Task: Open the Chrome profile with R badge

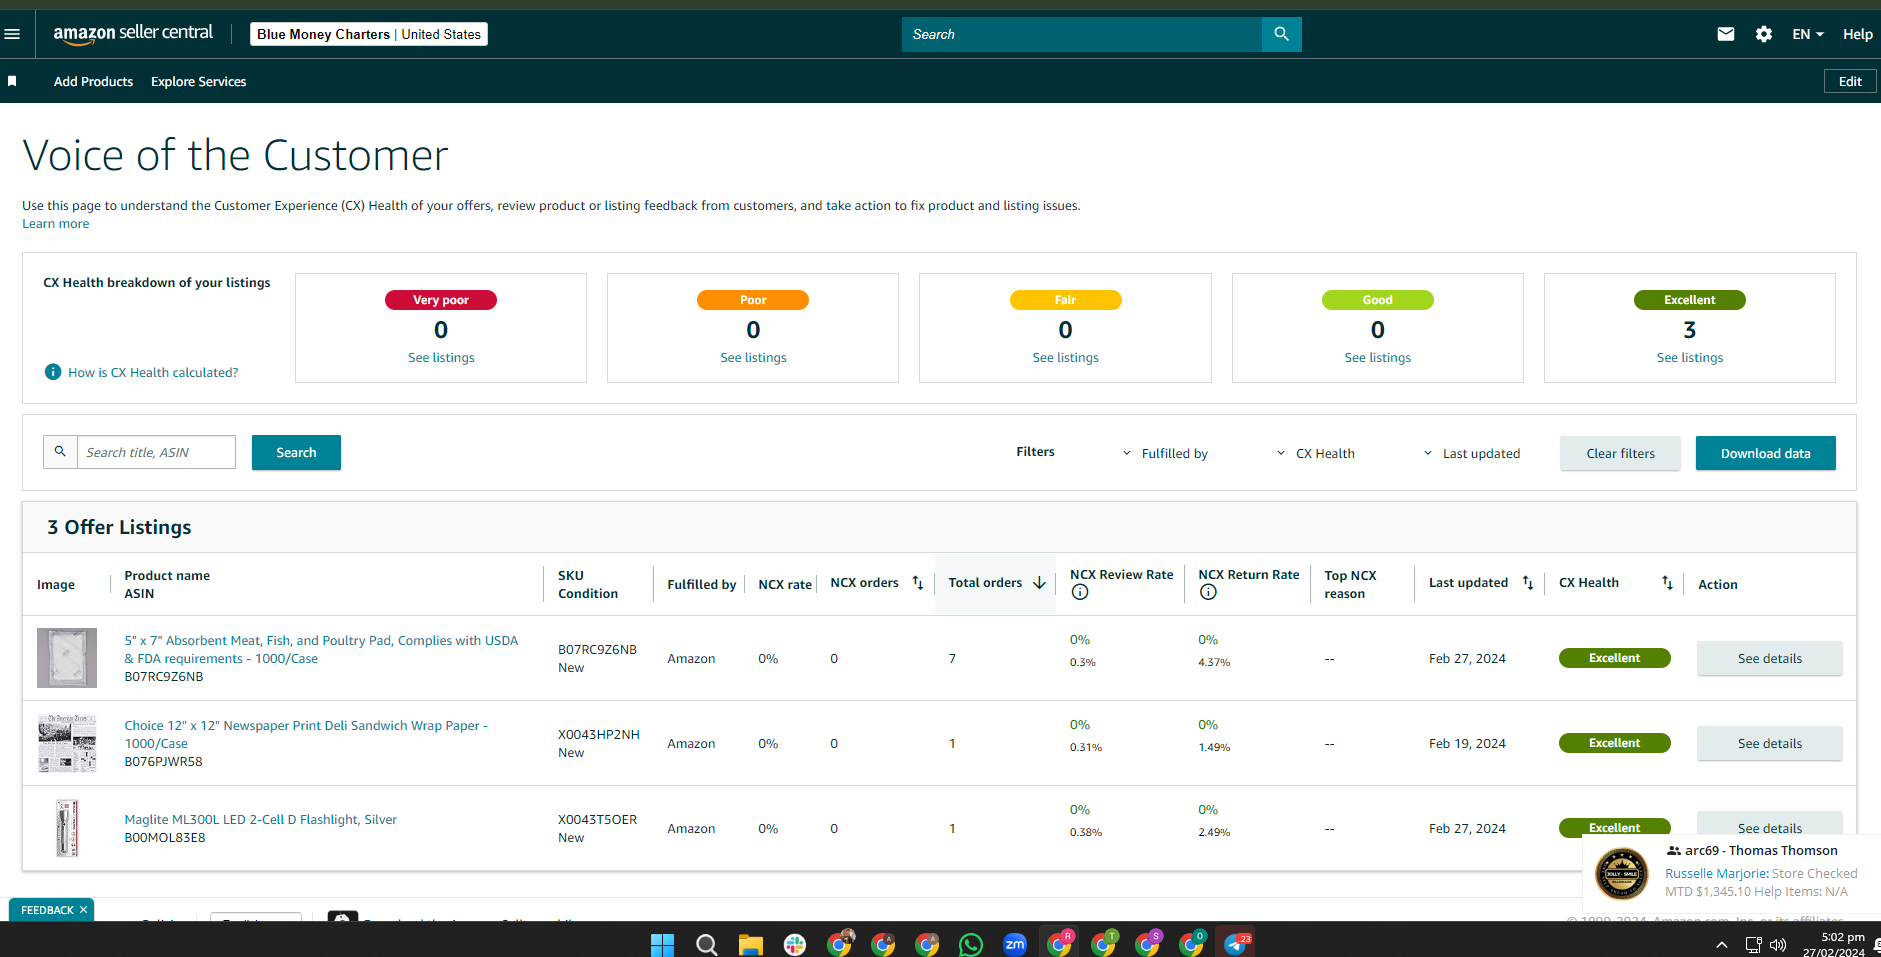Action: click(x=1060, y=944)
